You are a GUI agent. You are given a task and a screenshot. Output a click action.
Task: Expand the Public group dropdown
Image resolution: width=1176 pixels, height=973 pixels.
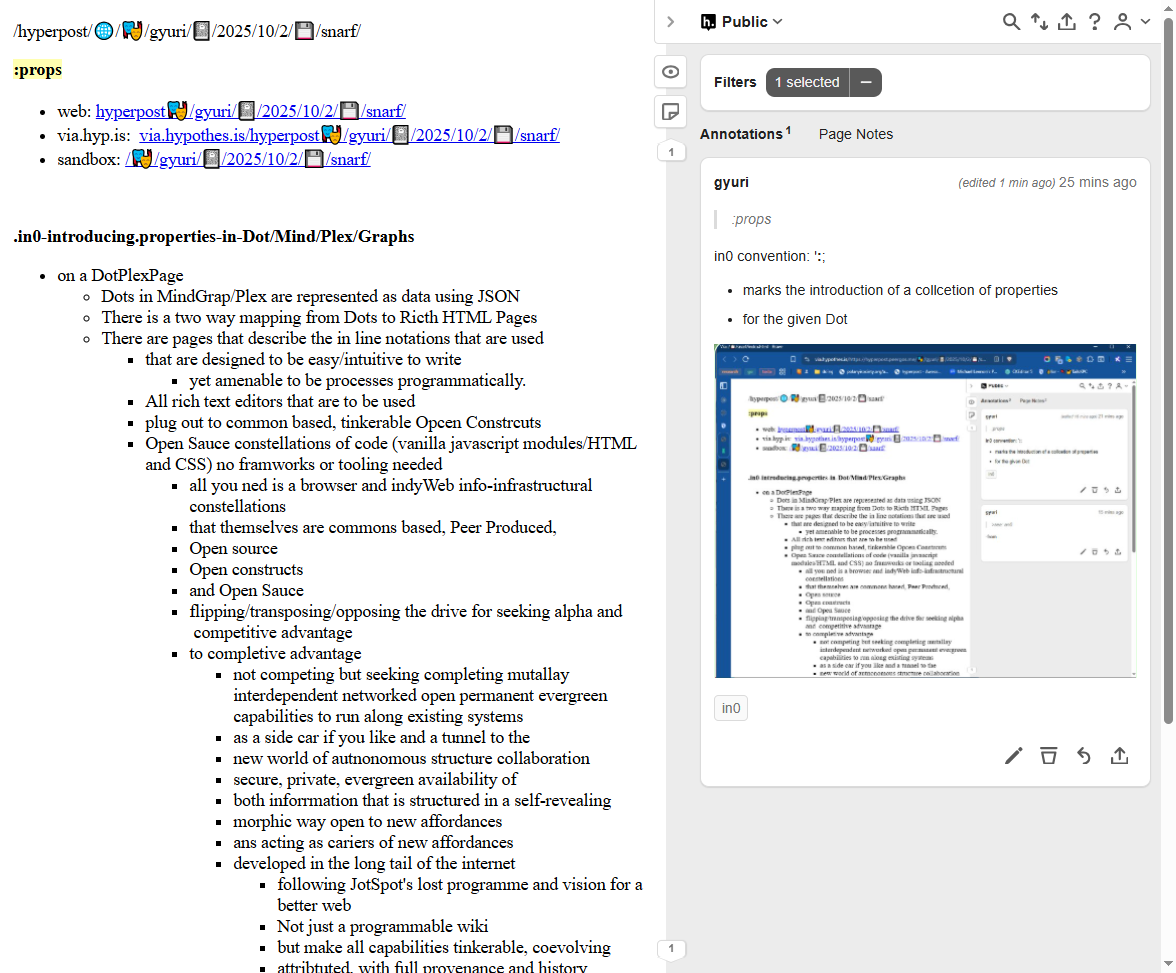(x=742, y=22)
